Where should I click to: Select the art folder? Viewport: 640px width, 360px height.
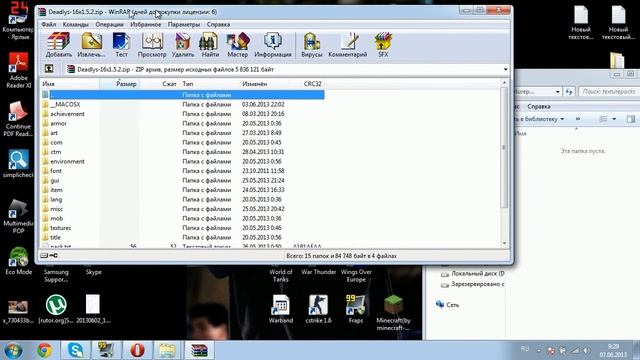pyautogui.click(x=182, y=133)
